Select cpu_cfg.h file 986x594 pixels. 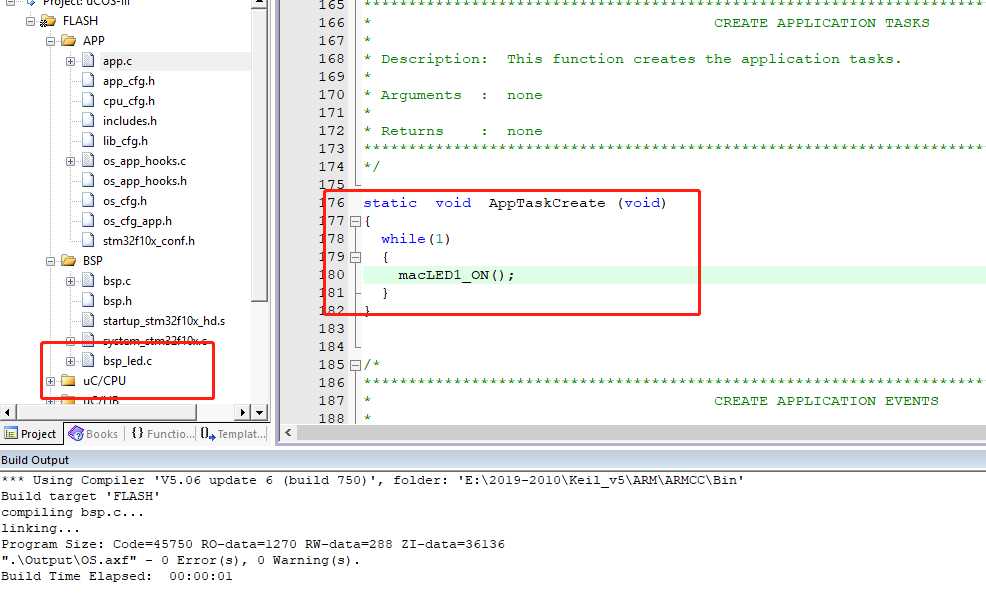pyautogui.click(x=129, y=101)
